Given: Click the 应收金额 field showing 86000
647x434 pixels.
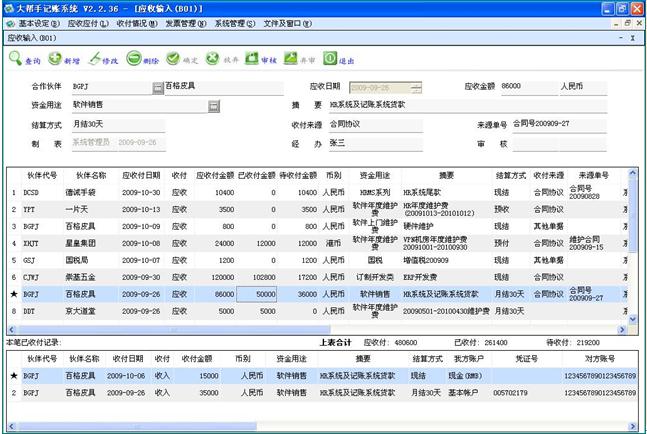Looking at the screenshot, I should click(x=529, y=86).
